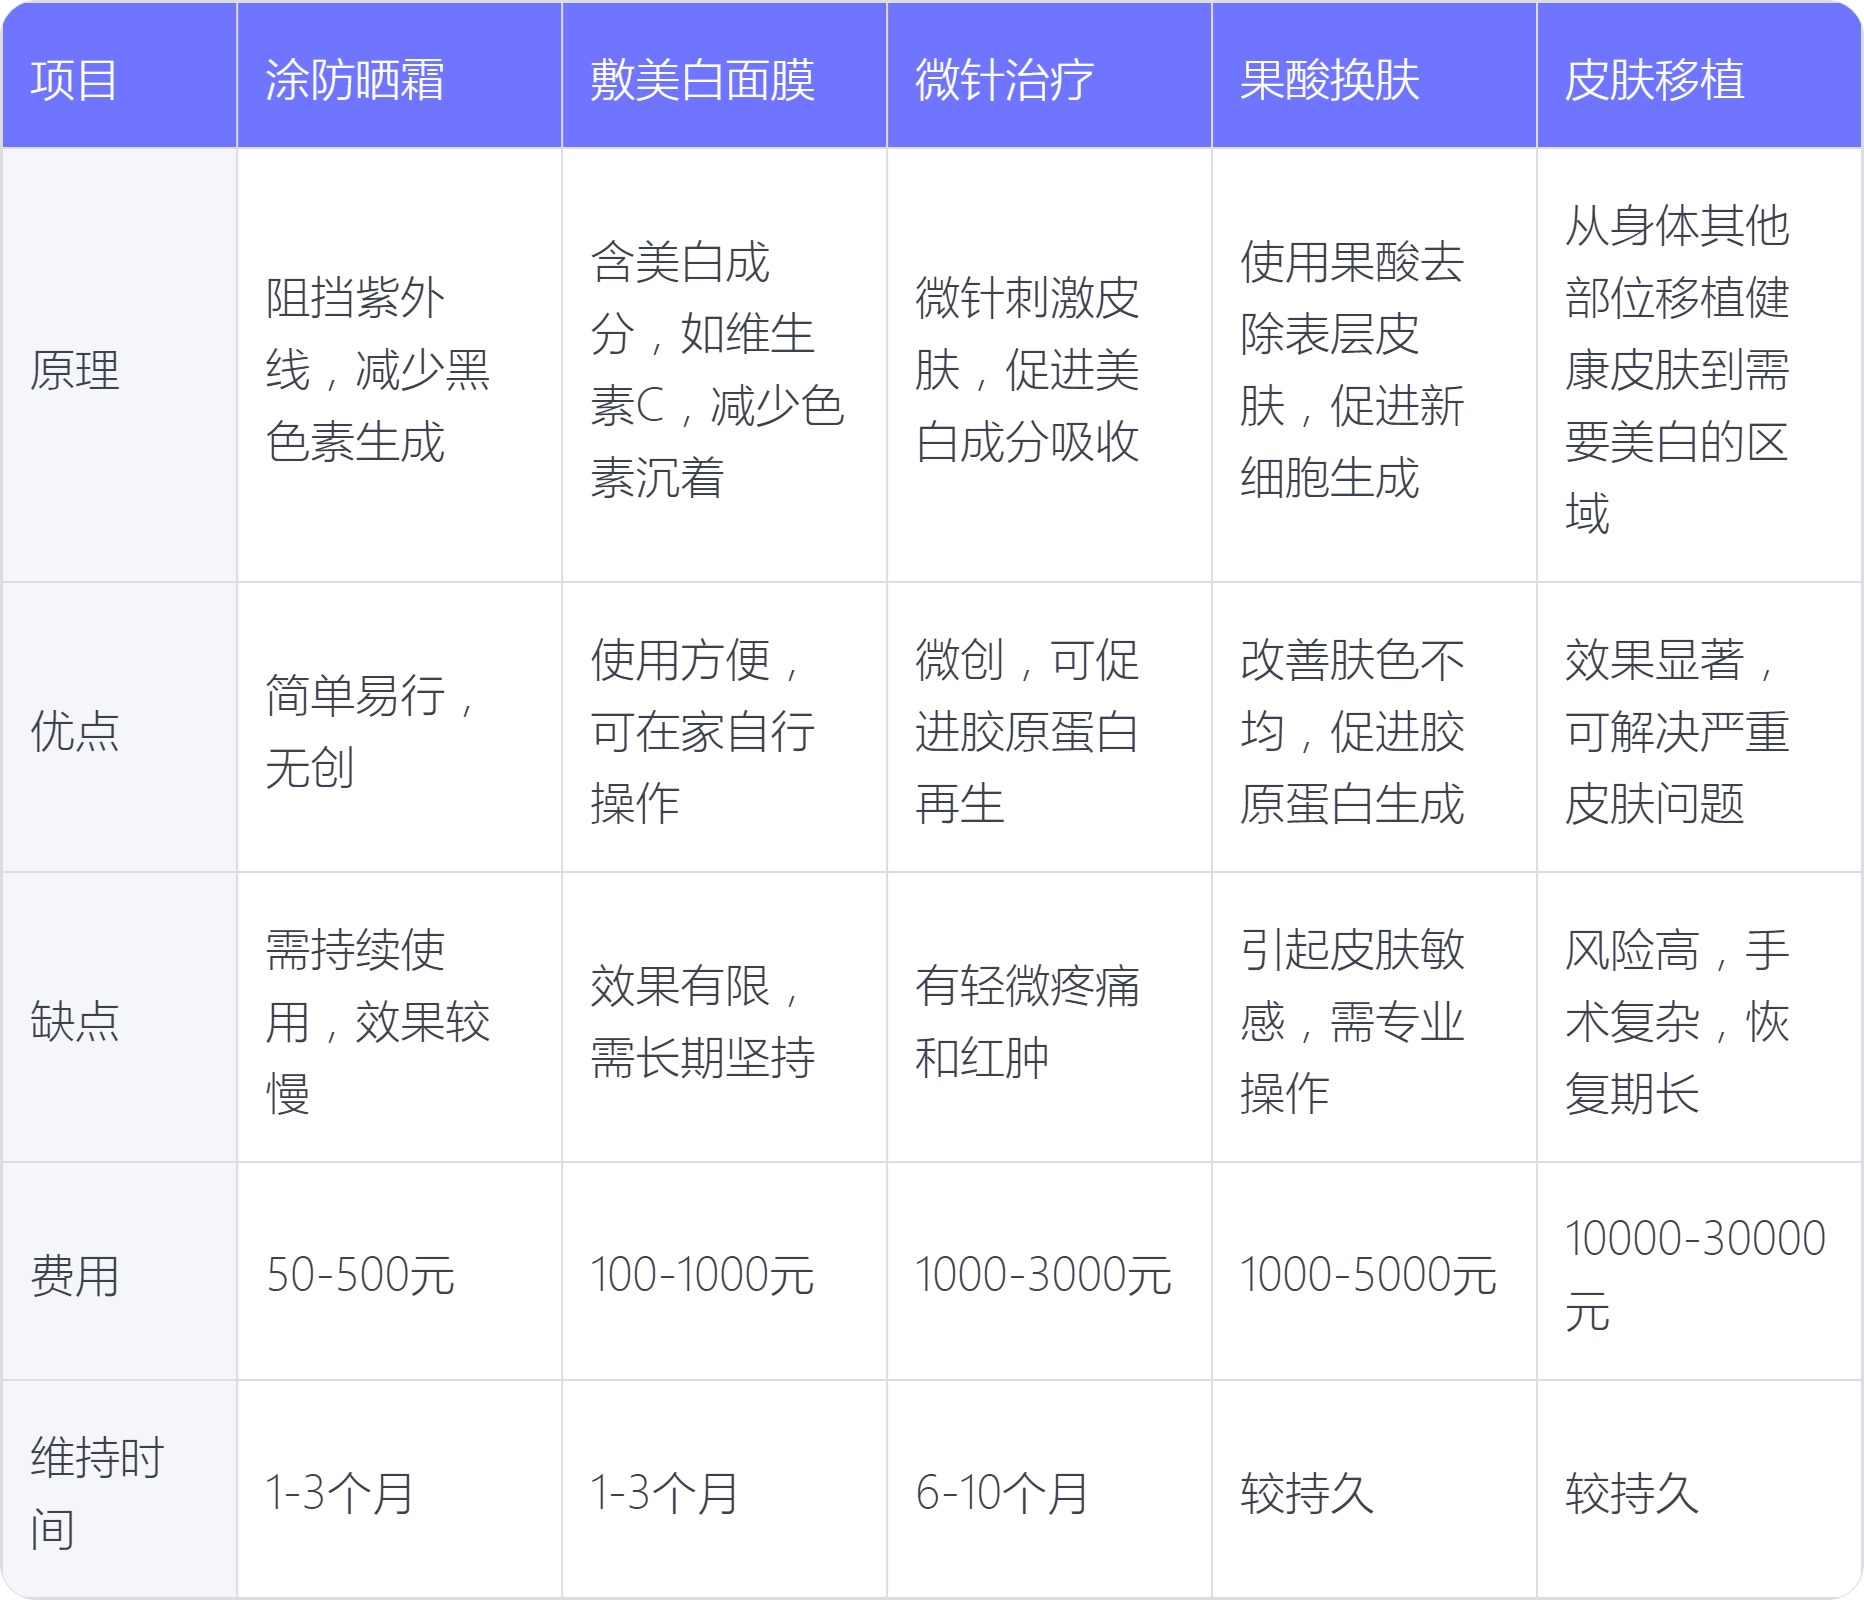The height and width of the screenshot is (1600, 1864).
Task: Click the 果酸换肤 column header
Action: (1329, 80)
